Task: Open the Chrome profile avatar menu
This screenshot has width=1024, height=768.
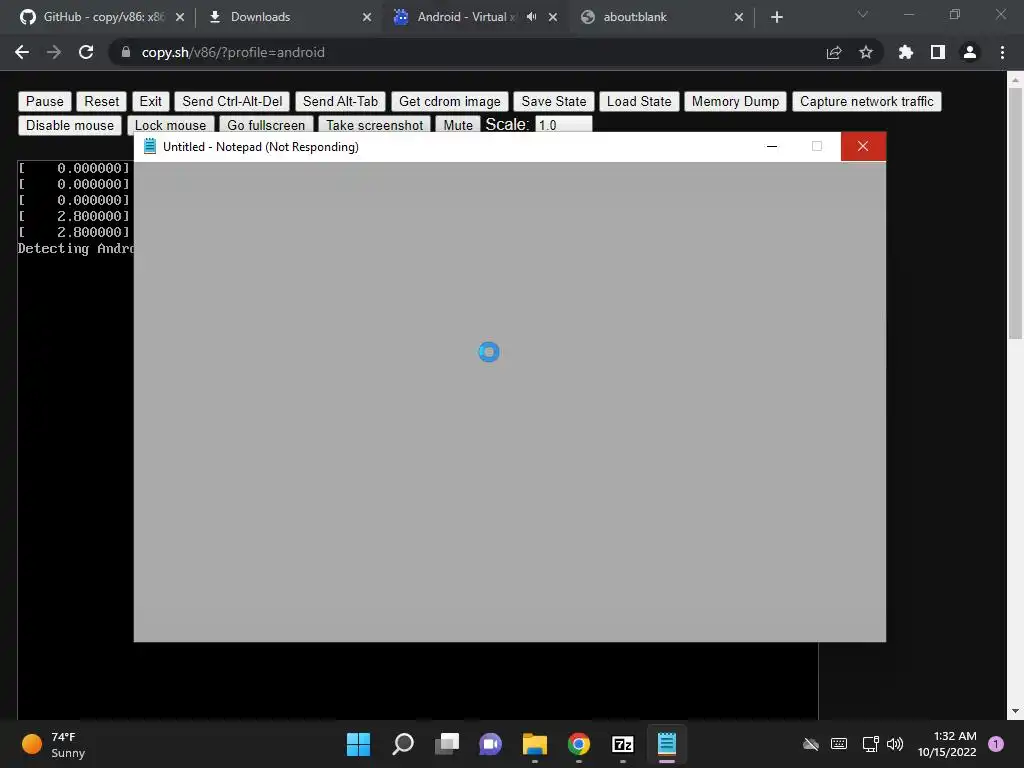Action: [x=970, y=52]
